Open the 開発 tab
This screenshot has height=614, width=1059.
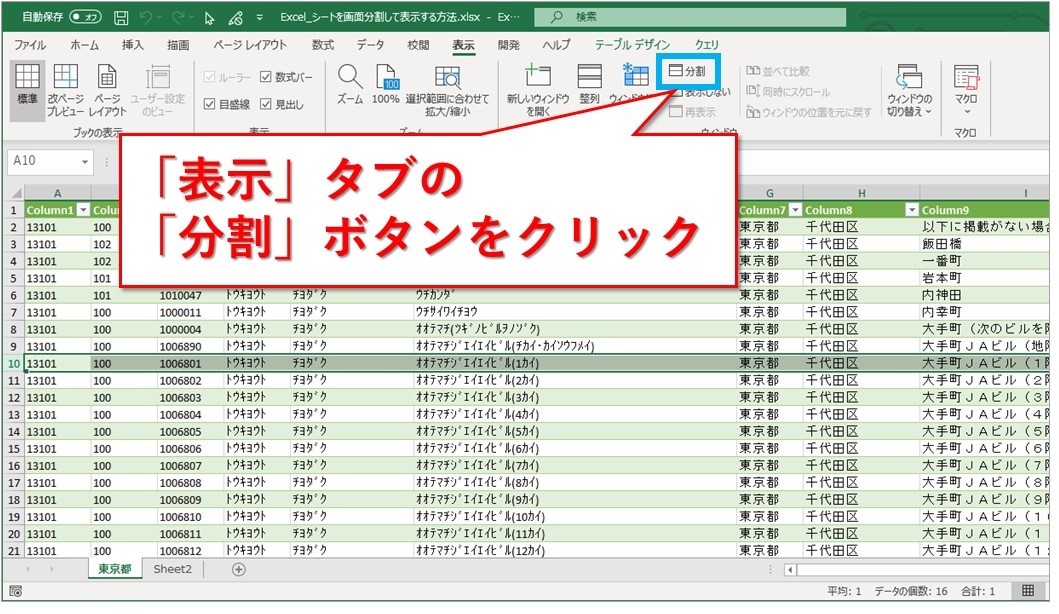click(509, 45)
